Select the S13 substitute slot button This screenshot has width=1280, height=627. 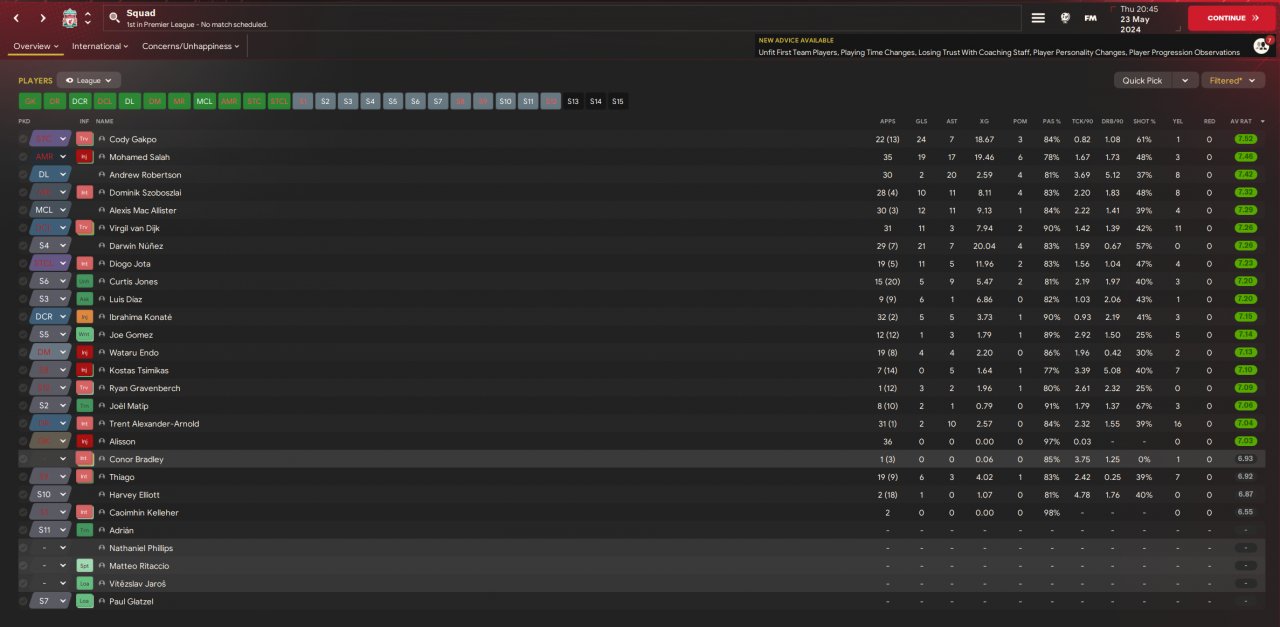click(573, 101)
